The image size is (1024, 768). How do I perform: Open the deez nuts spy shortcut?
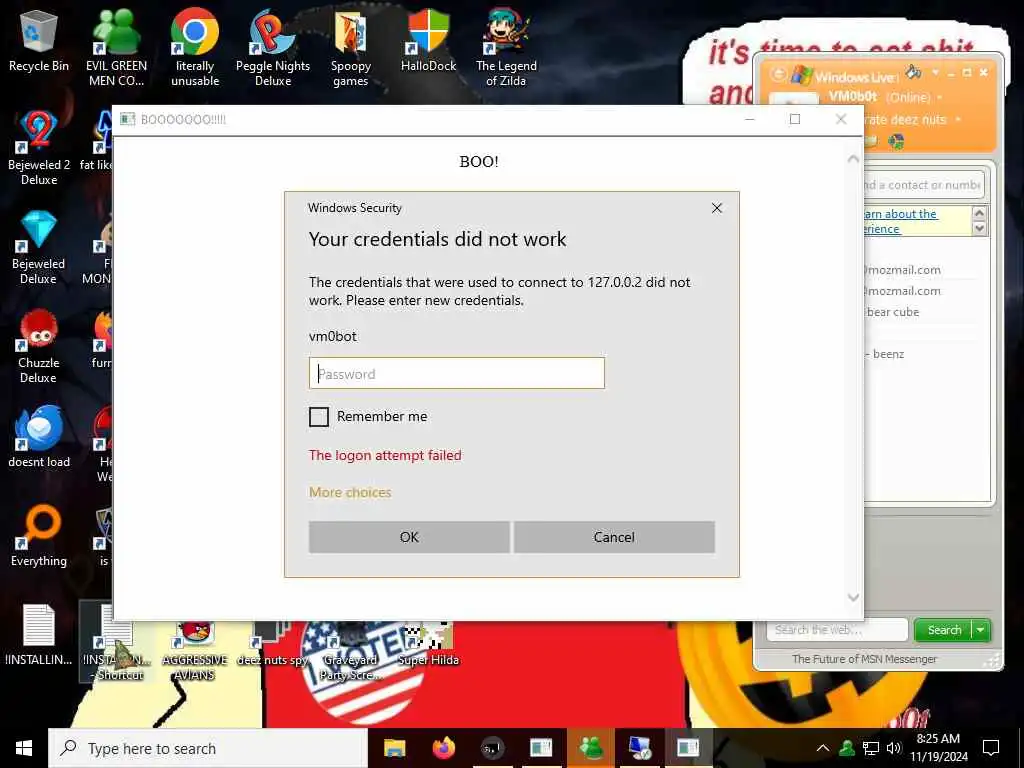coord(273,644)
